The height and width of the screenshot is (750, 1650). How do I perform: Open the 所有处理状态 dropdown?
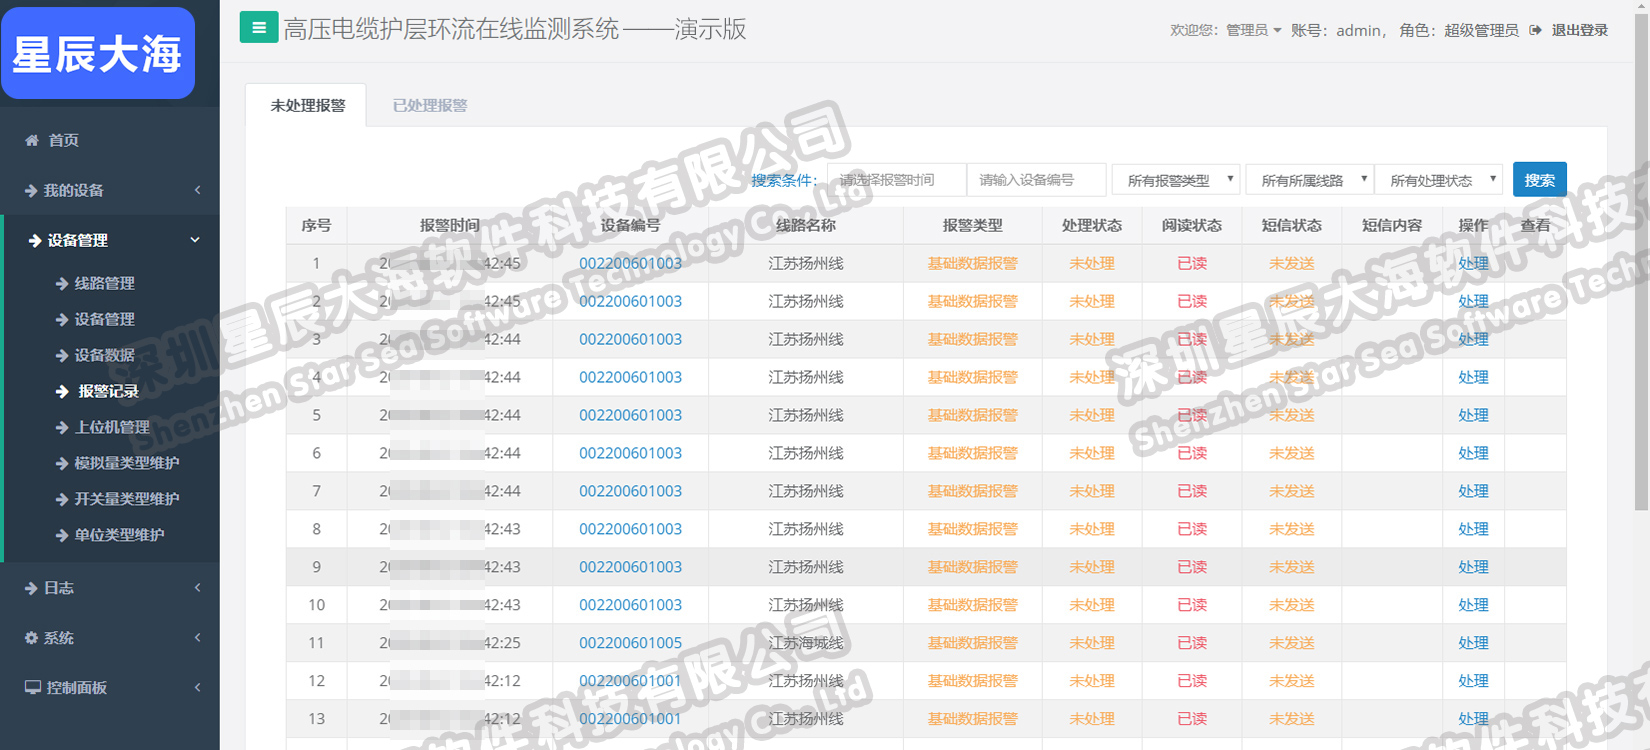pyautogui.click(x=1439, y=180)
